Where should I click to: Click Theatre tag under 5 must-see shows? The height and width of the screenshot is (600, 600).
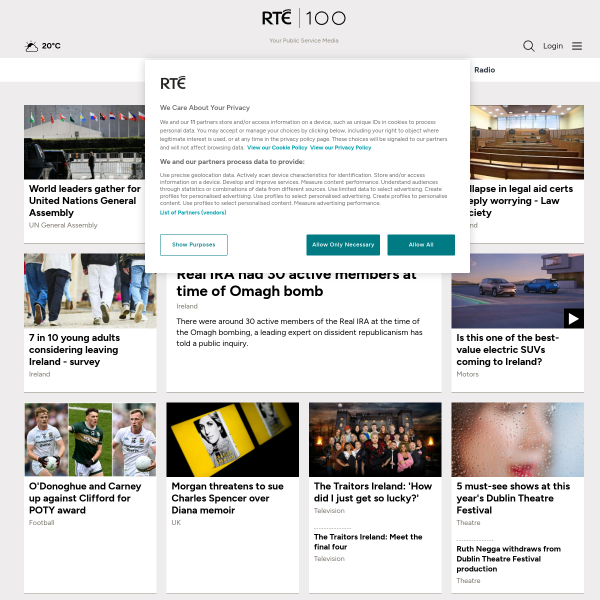click(468, 523)
